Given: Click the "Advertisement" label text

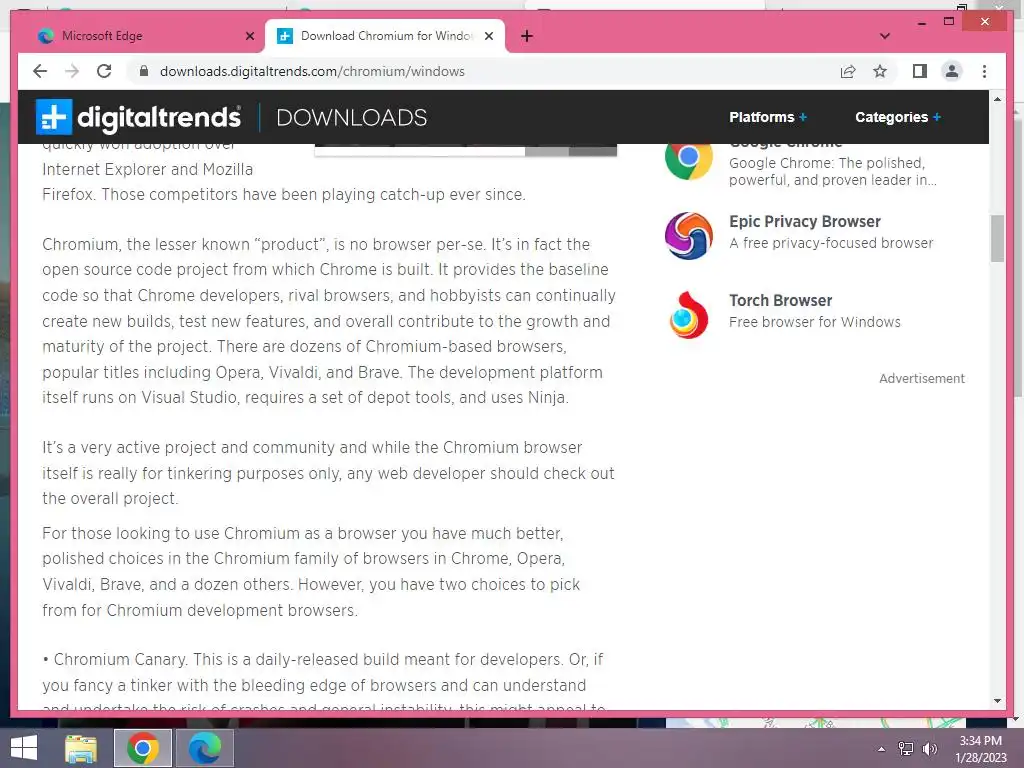Looking at the screenshot, I should click(x=921, y=378).
